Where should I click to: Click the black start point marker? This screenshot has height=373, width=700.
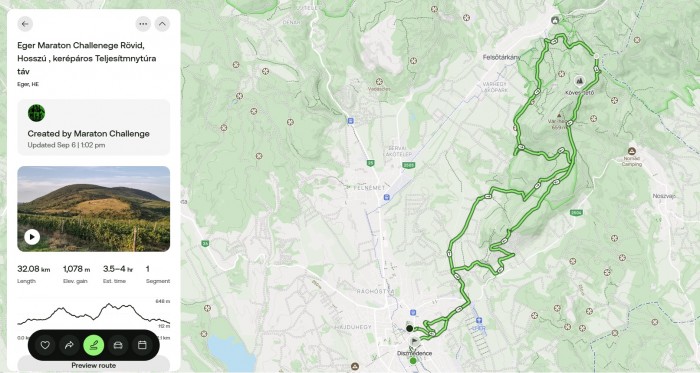coord(409,328)
